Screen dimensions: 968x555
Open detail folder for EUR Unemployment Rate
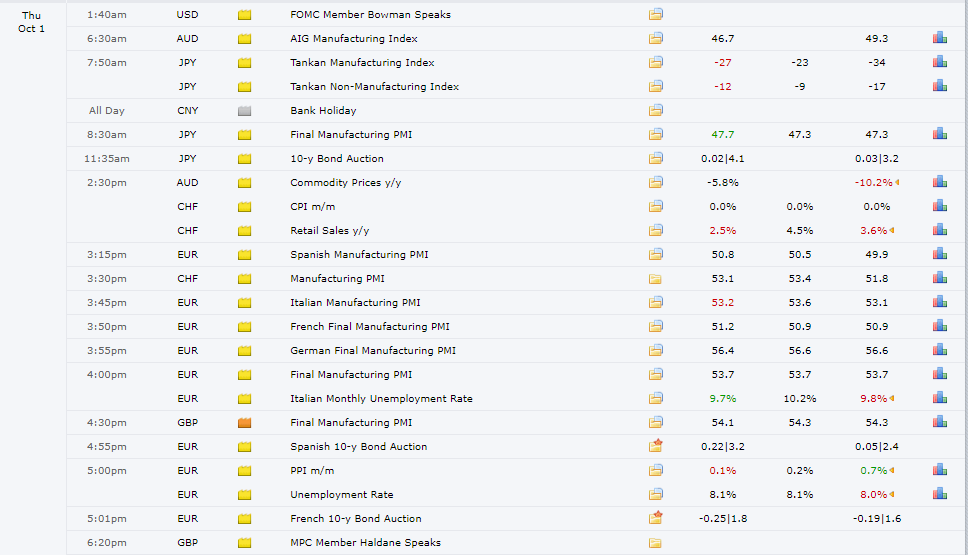[656, 494]
